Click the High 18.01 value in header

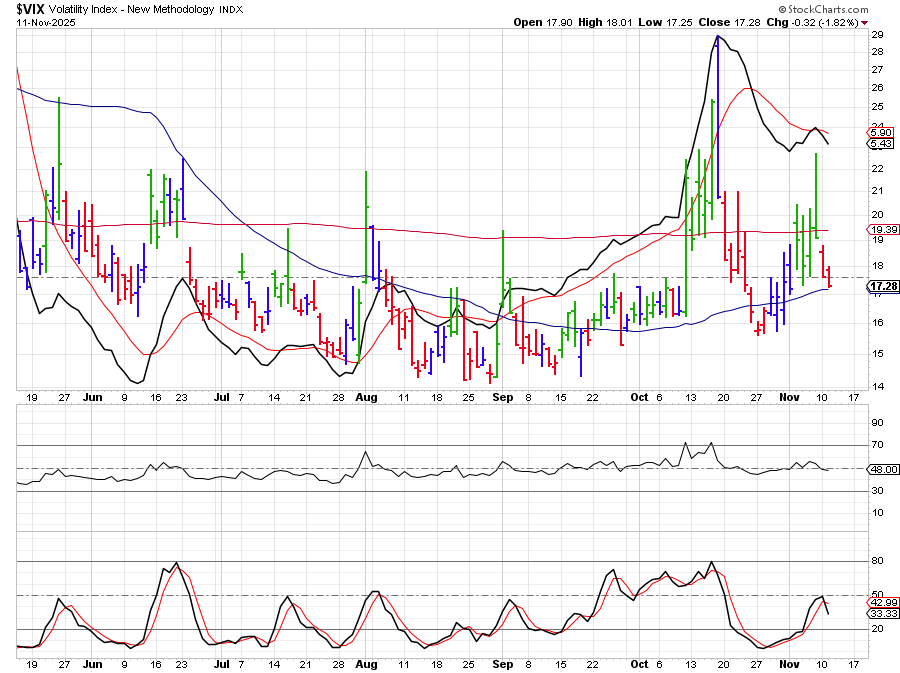click(x=599, y=22)
